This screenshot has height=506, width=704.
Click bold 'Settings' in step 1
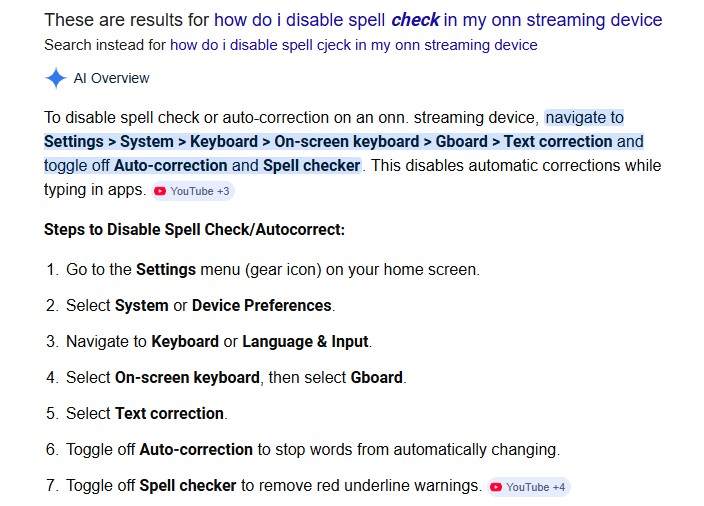click(x=166, y=269)
